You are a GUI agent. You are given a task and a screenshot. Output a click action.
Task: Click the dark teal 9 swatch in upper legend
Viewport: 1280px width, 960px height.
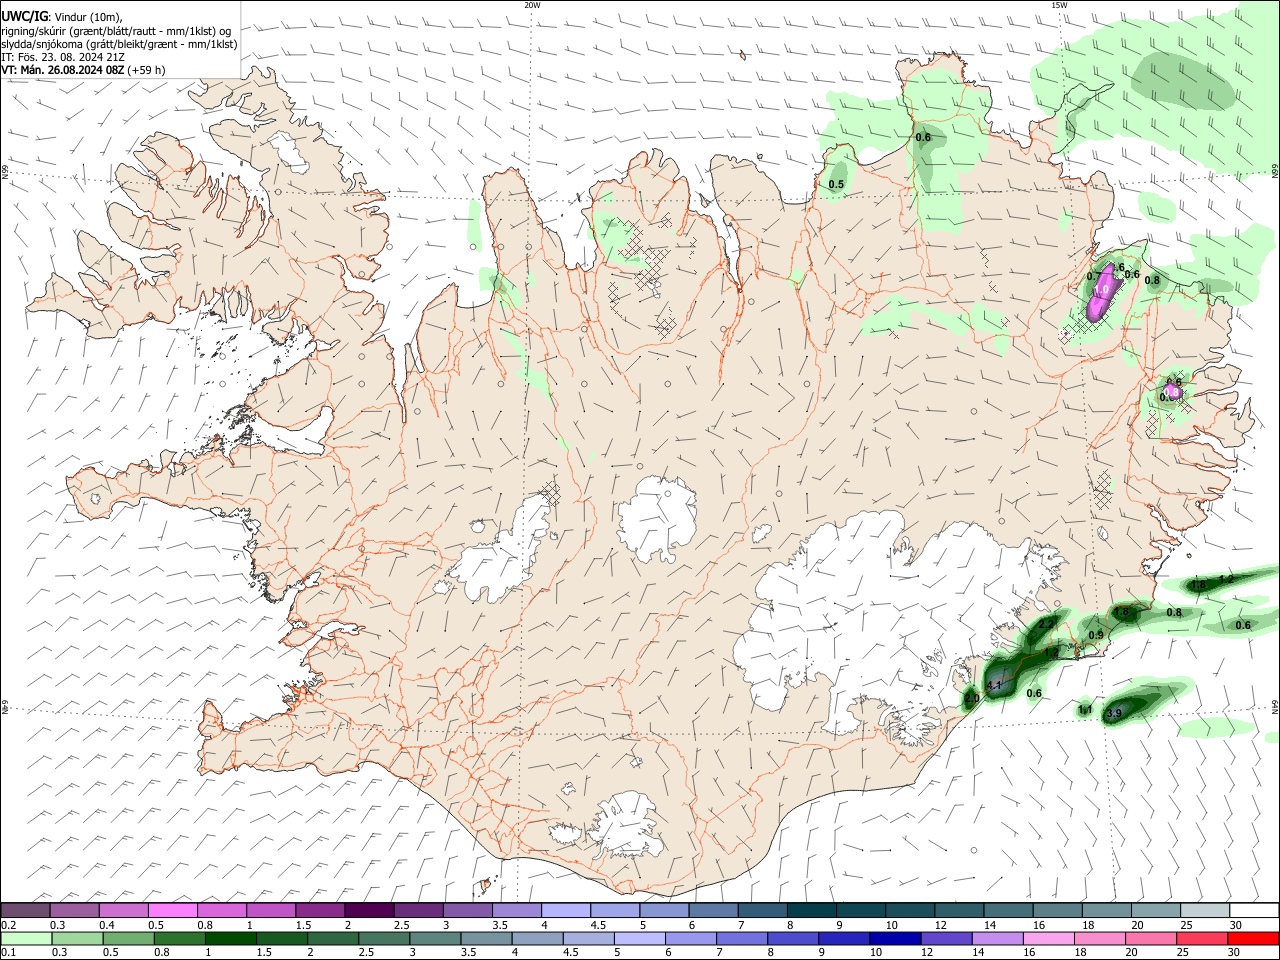point(859,911)
